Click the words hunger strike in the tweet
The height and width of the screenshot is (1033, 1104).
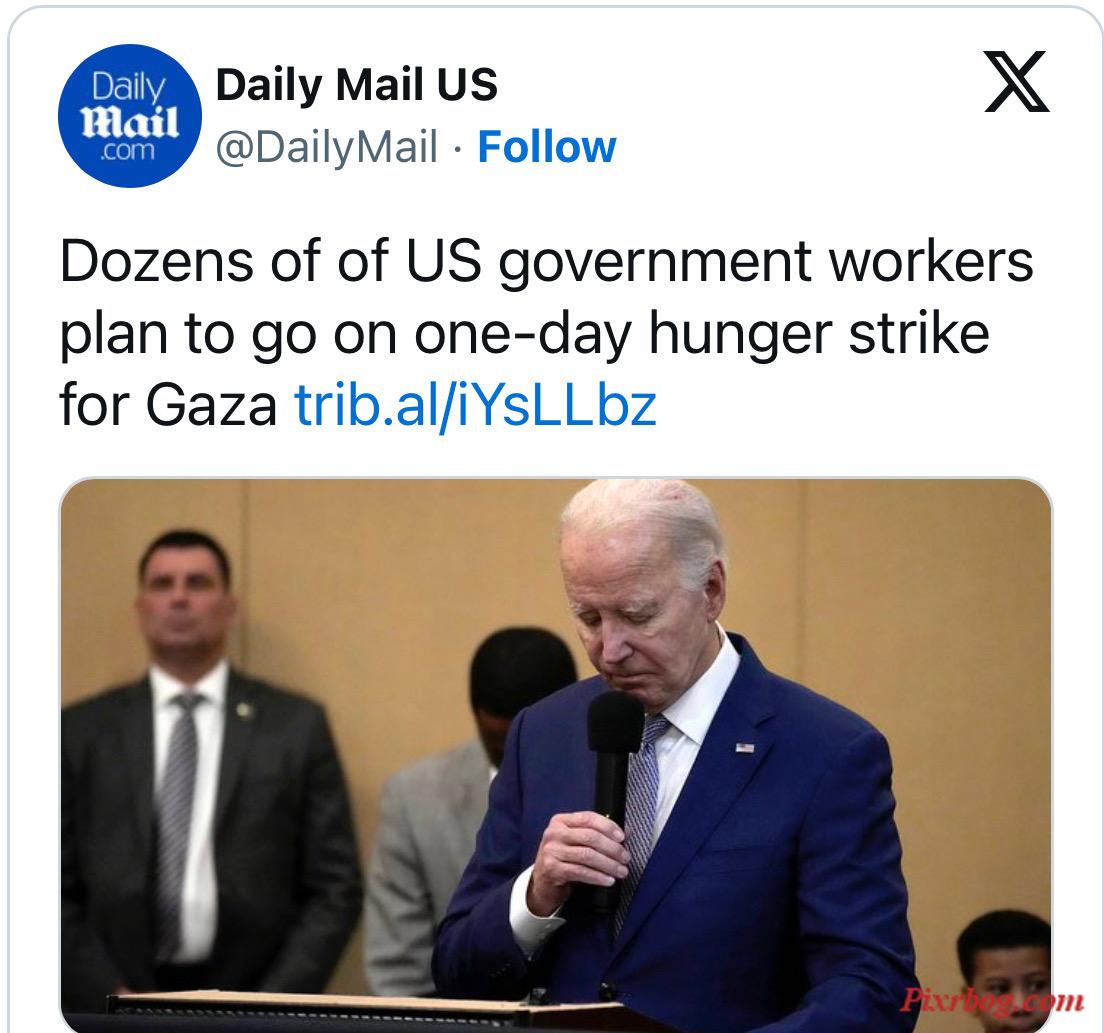point(819,333)
